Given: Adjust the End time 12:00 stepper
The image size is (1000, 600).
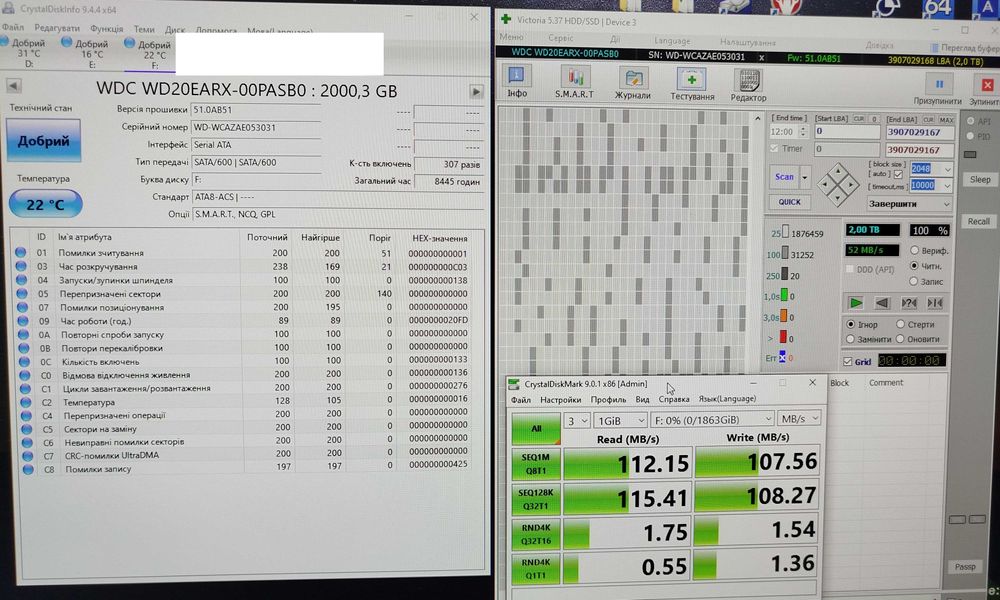Looking at the screenshot, I should tap(803, 132).
